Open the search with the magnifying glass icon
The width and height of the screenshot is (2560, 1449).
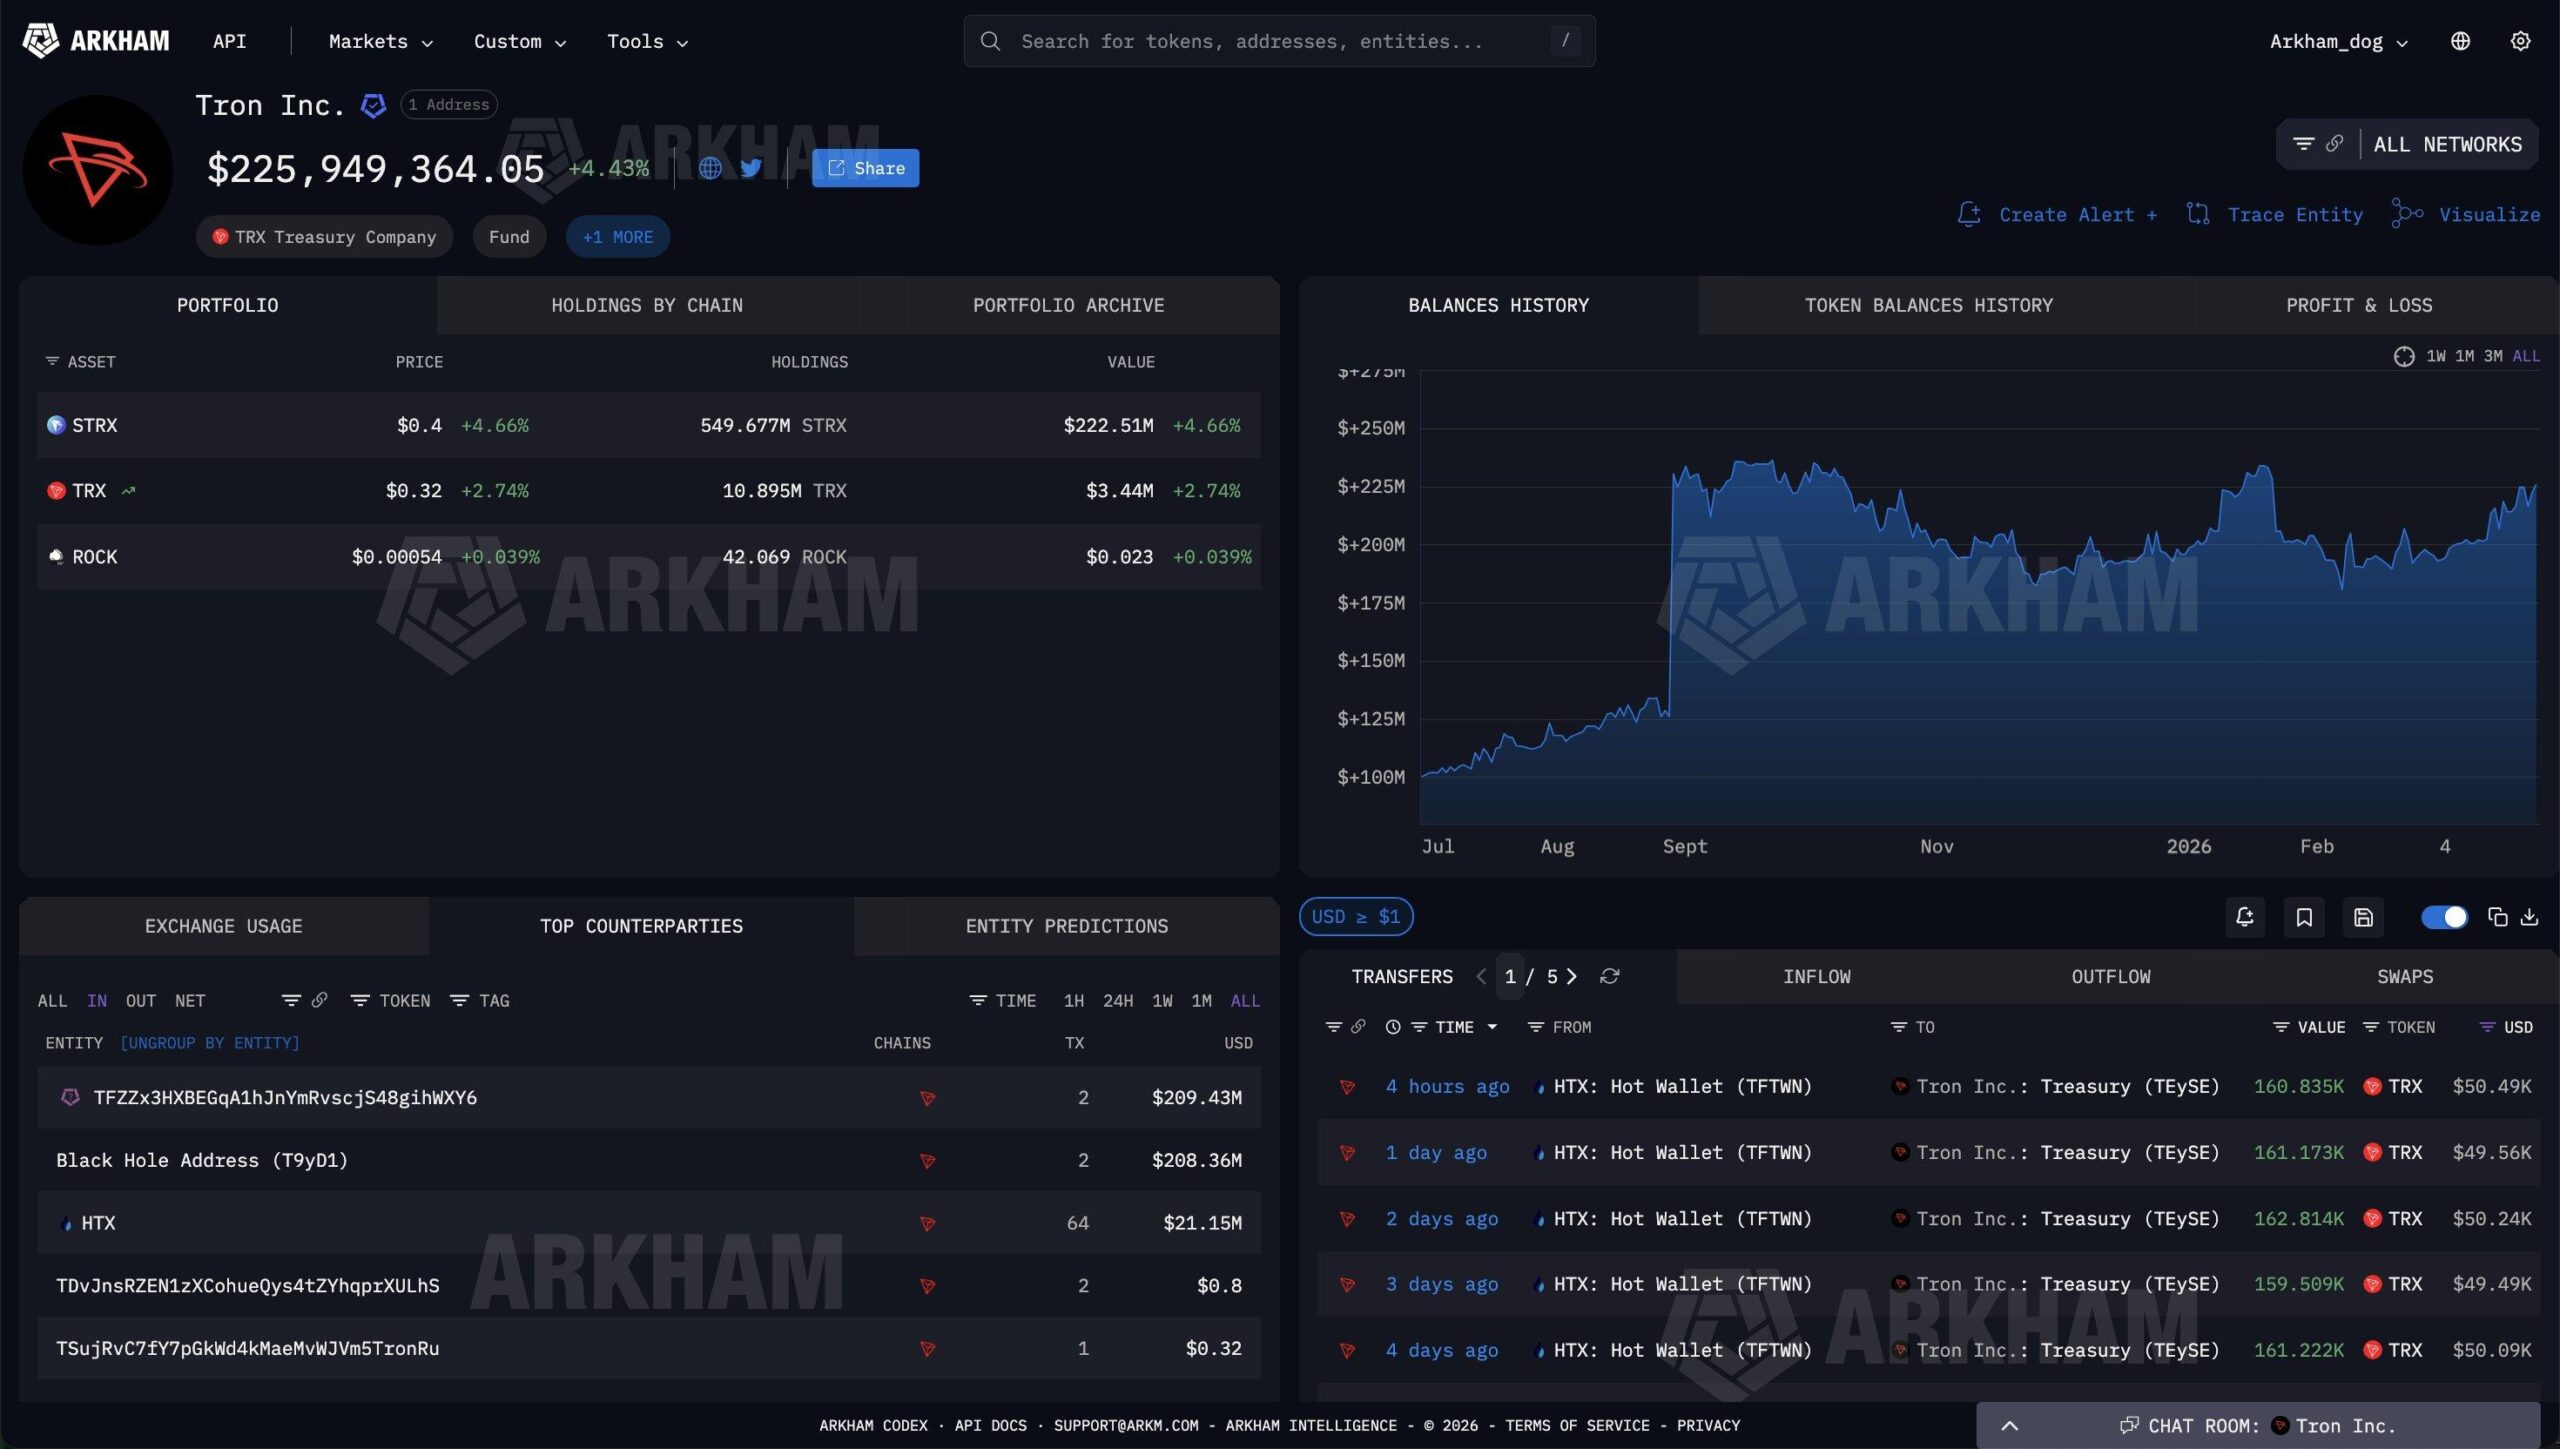[x=990, y=41]
